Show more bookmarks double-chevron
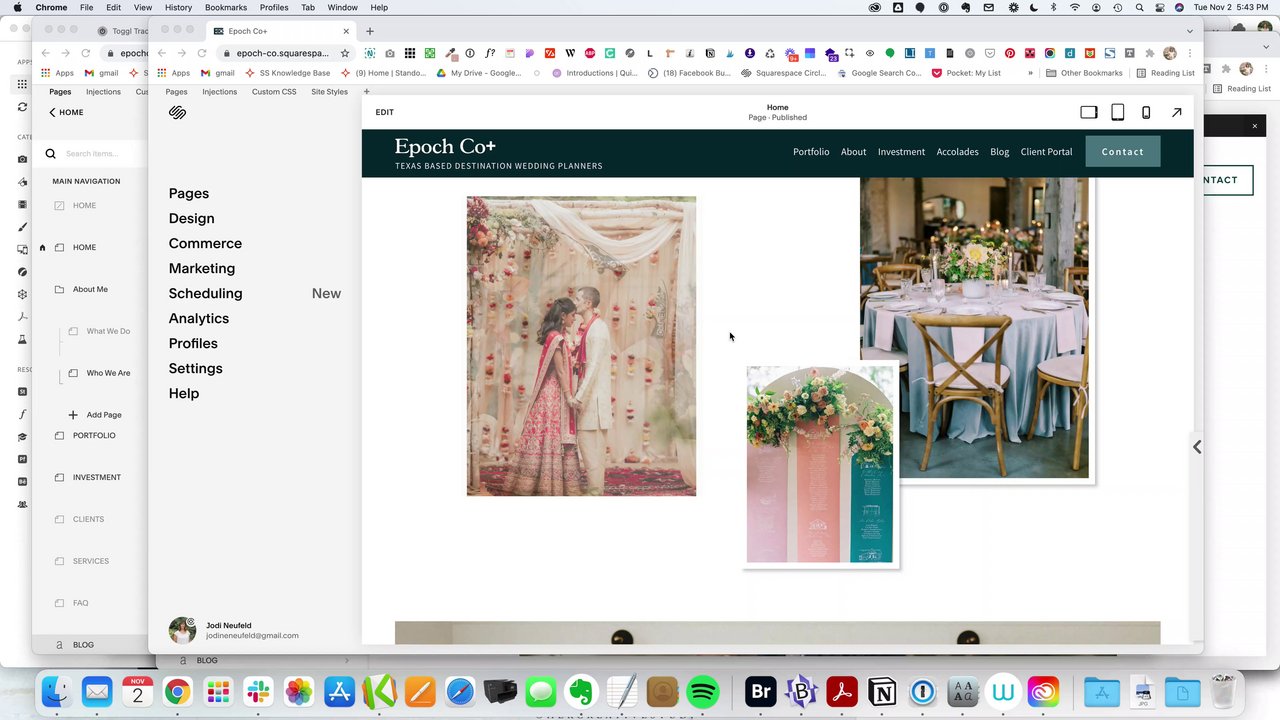 point(1030,73)
